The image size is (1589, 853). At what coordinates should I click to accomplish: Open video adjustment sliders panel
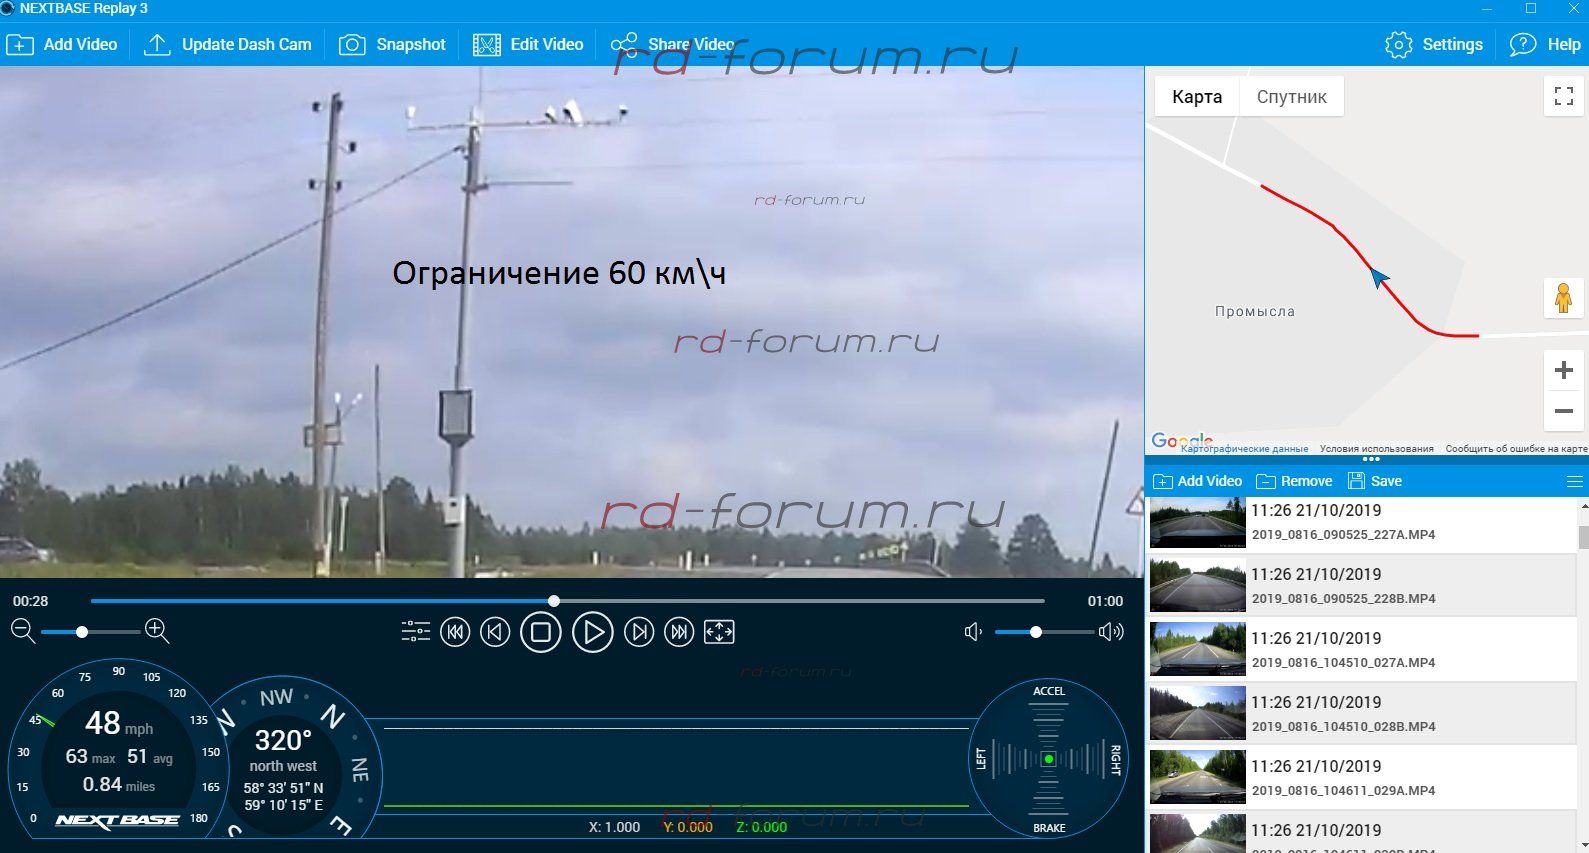pos(415,632)
